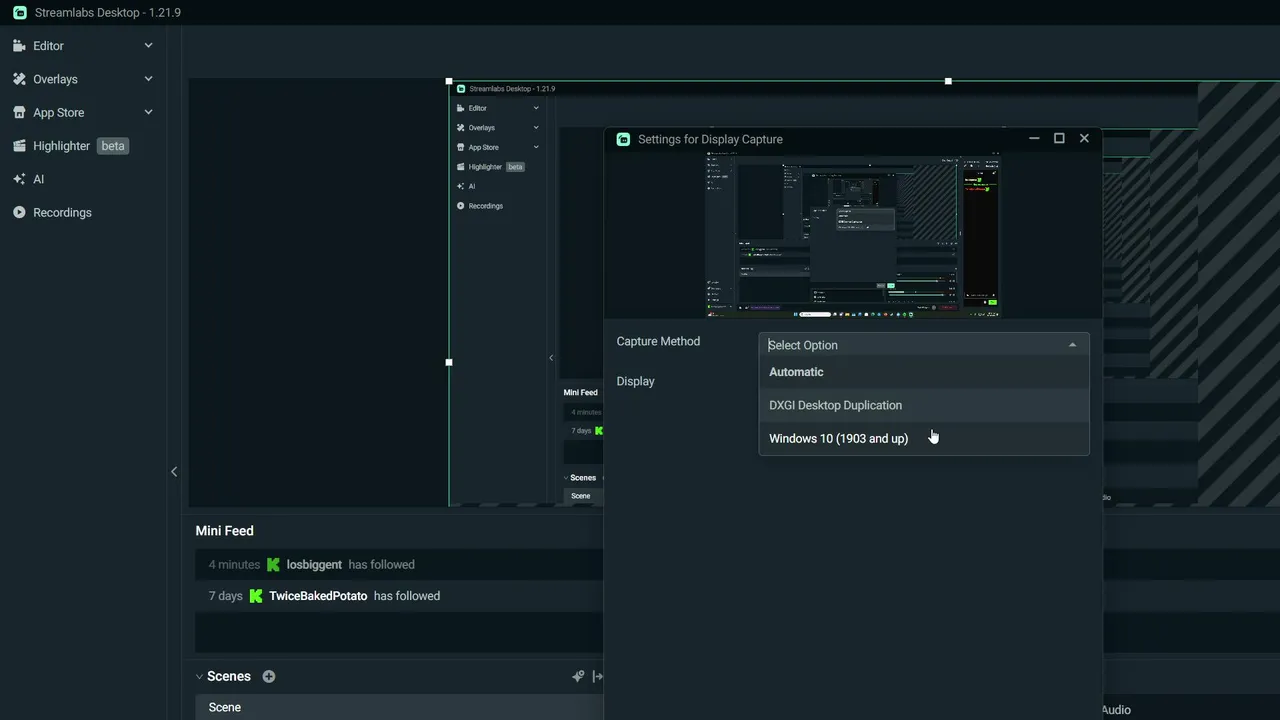
Task: Collapse the sidebar with the left arrow
Action: [174, 472]
